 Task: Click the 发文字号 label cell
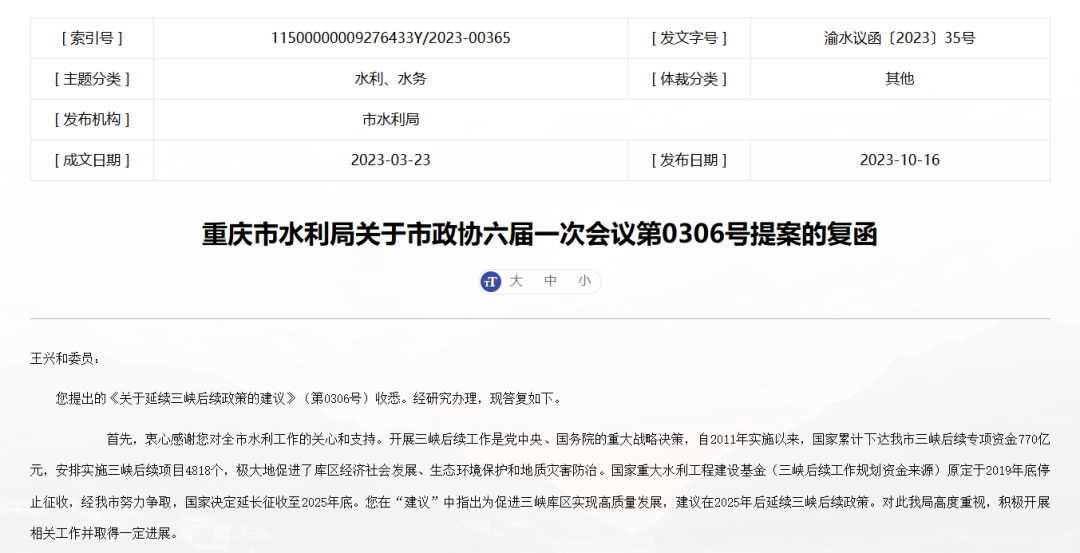click(x=689, y=38)
